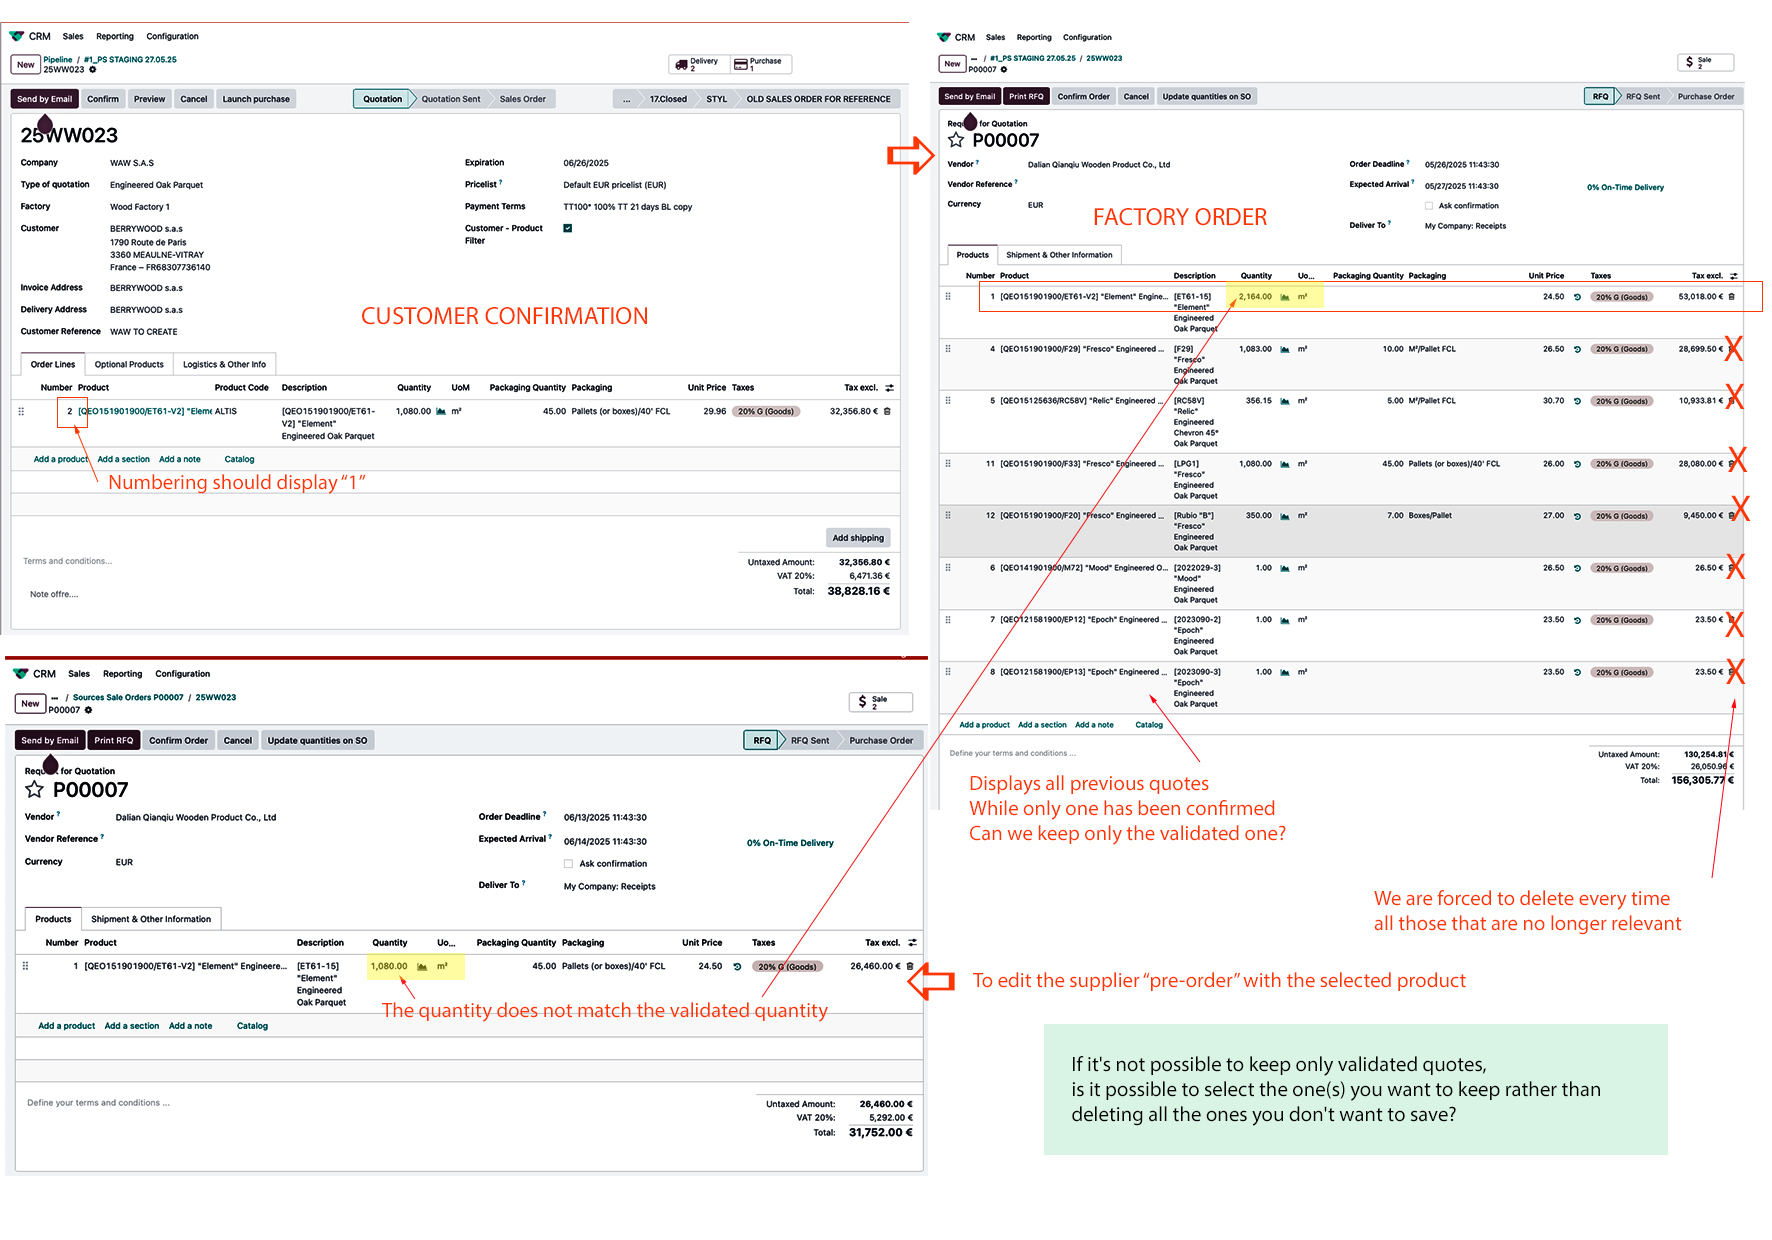Expand the '...' stages before 17.Closed
The image size is (1772, 1240).
coord(626,99)
